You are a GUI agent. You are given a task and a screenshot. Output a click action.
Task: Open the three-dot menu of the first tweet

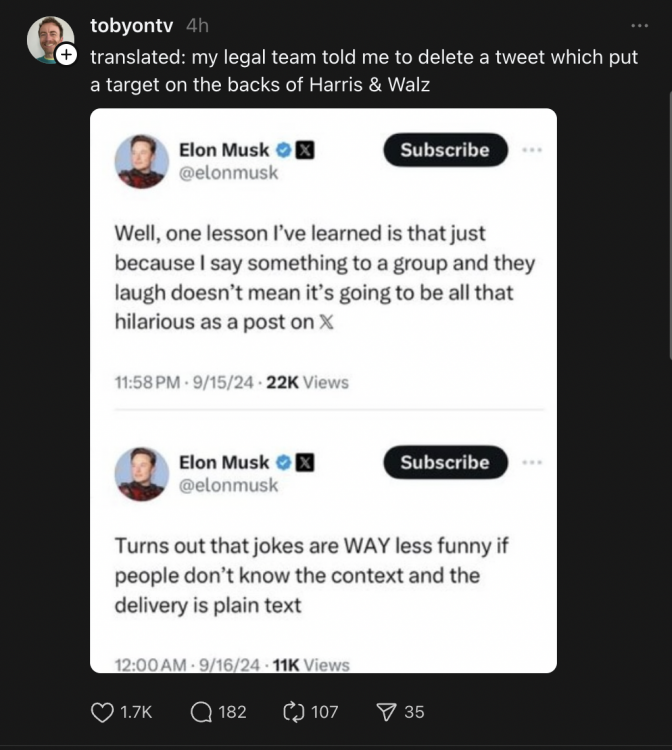coord(532,150)
